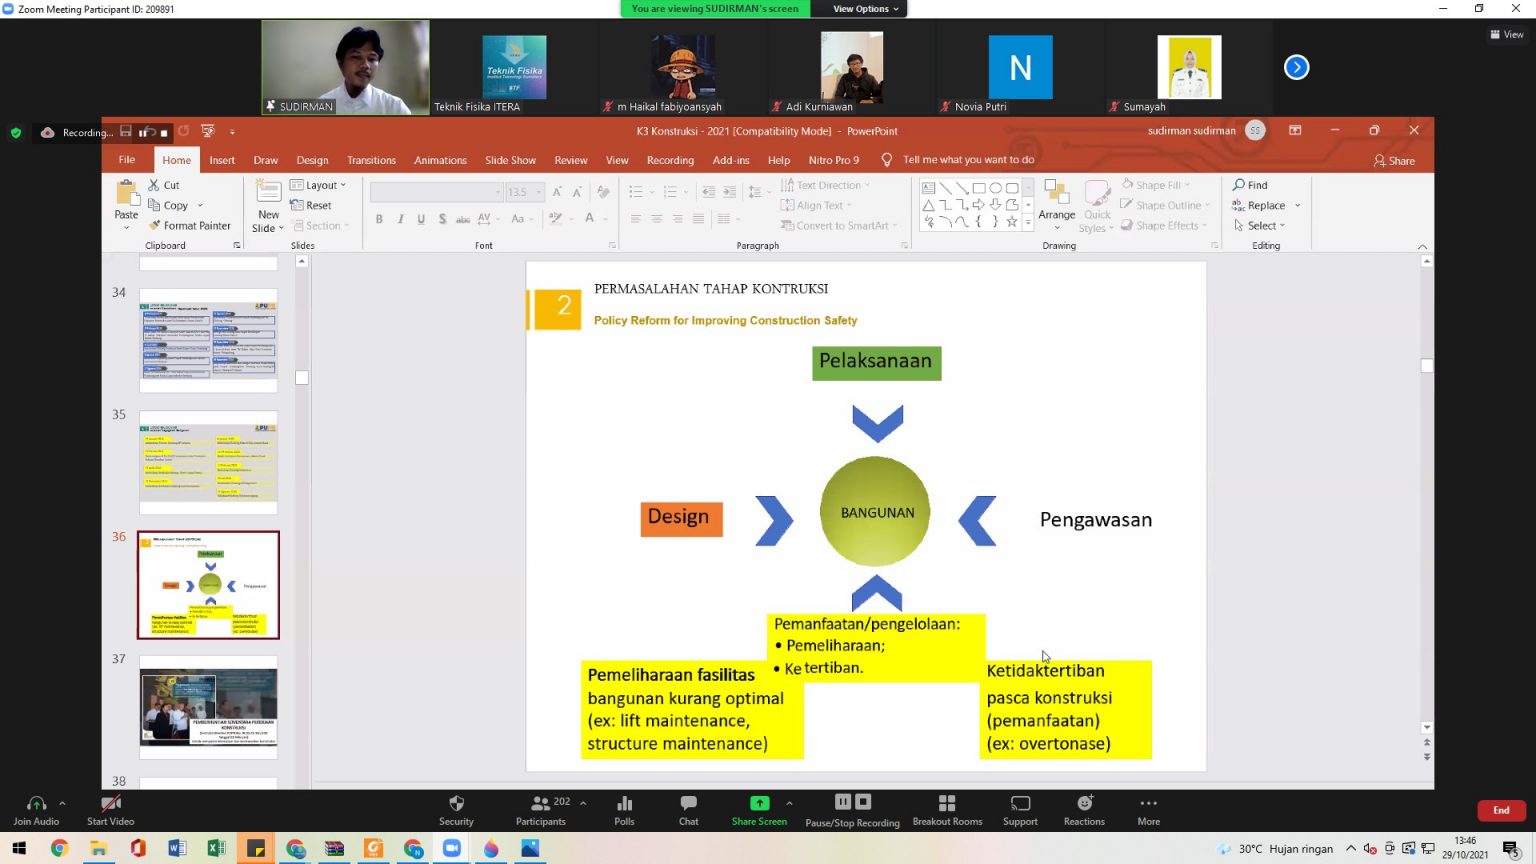1536x864 pixels.
Task: Toggle Start Video camera
Action: coord(110,809)
